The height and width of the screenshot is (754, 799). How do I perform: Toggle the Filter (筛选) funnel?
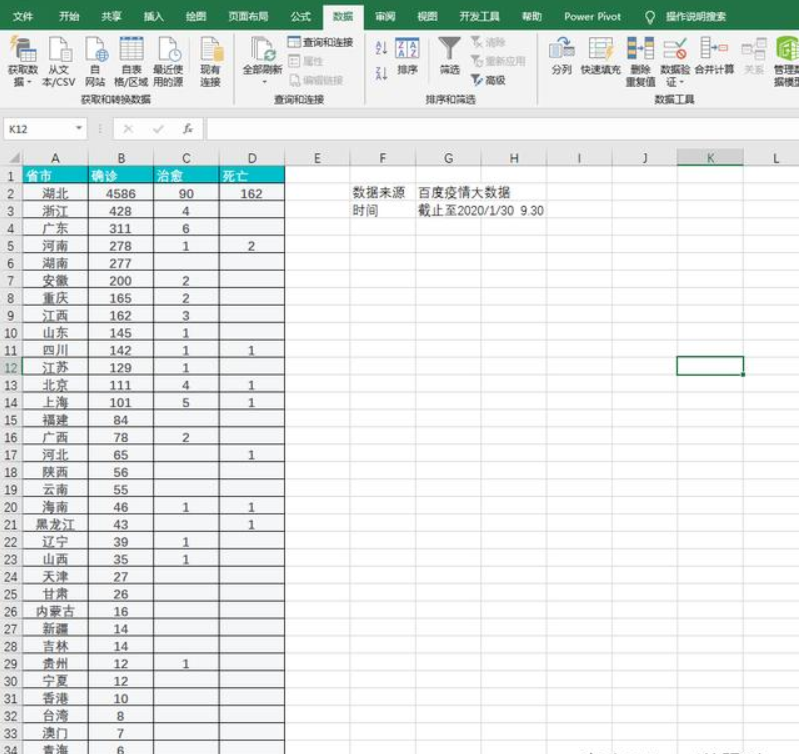point(449,57)
